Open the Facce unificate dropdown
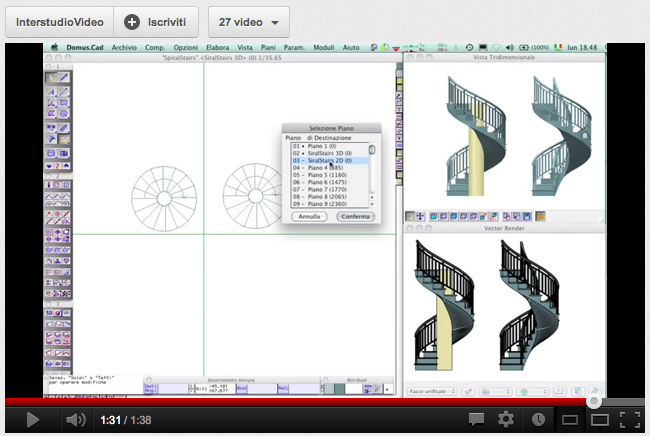 pyautogui.click(x=432, y=389)
